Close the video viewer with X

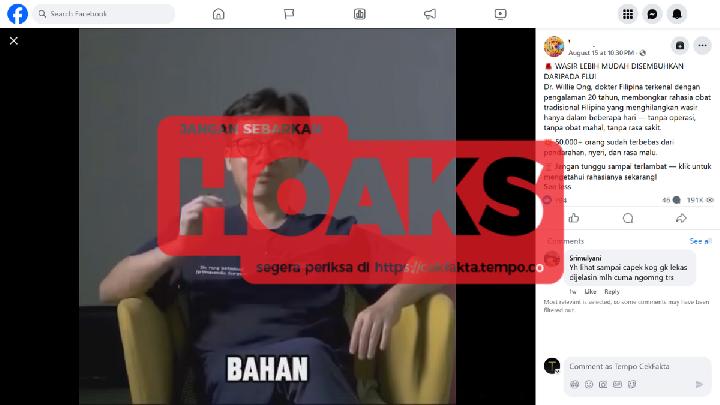(14, 41)
